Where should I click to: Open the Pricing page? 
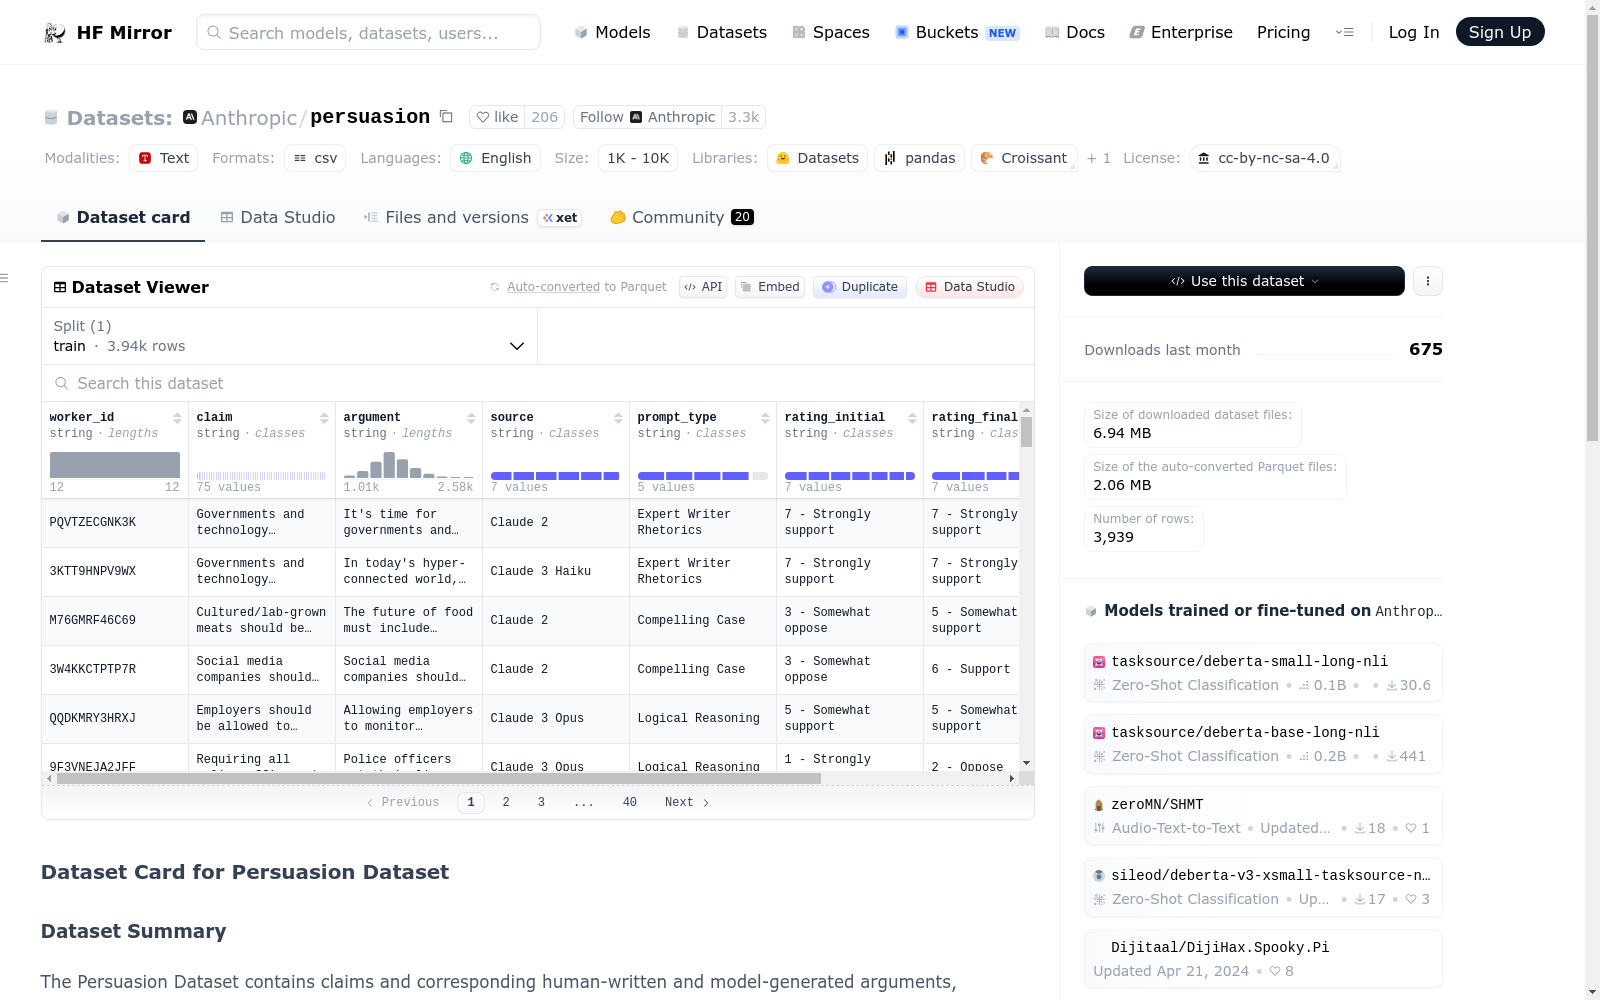point(1283,32)
